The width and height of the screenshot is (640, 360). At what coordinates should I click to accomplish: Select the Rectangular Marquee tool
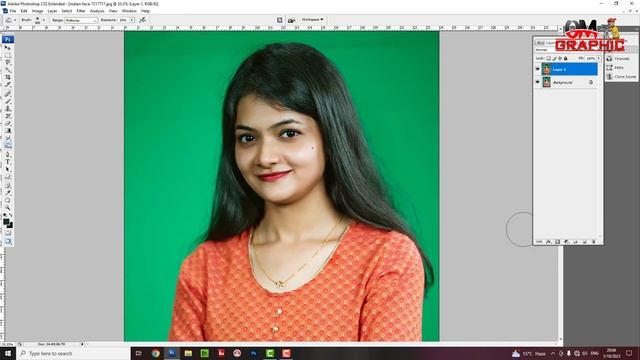point(8,55)
